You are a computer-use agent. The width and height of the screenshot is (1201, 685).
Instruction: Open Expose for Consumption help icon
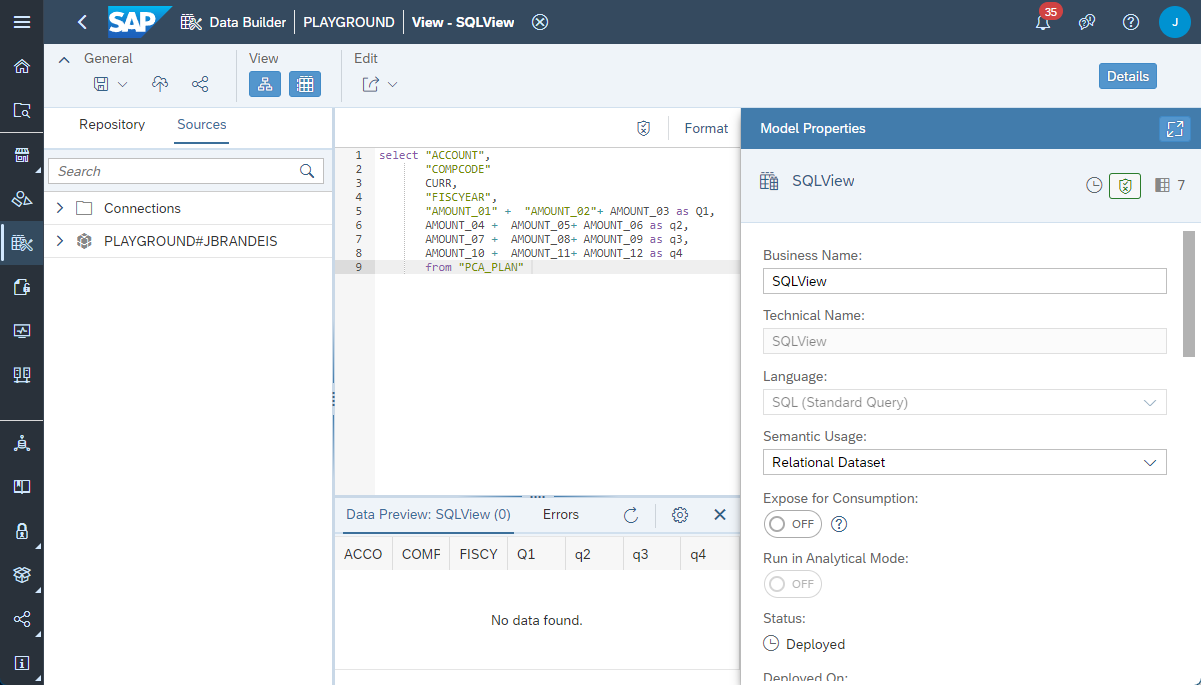tap(840, 524)
